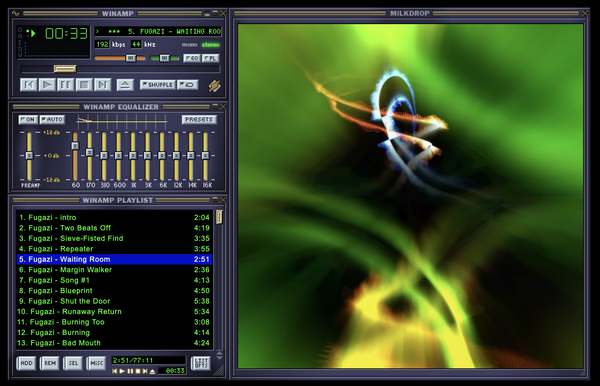Click the +12 db equalizer label
This screenshot has width=600, height=386.
click(52, 132)
